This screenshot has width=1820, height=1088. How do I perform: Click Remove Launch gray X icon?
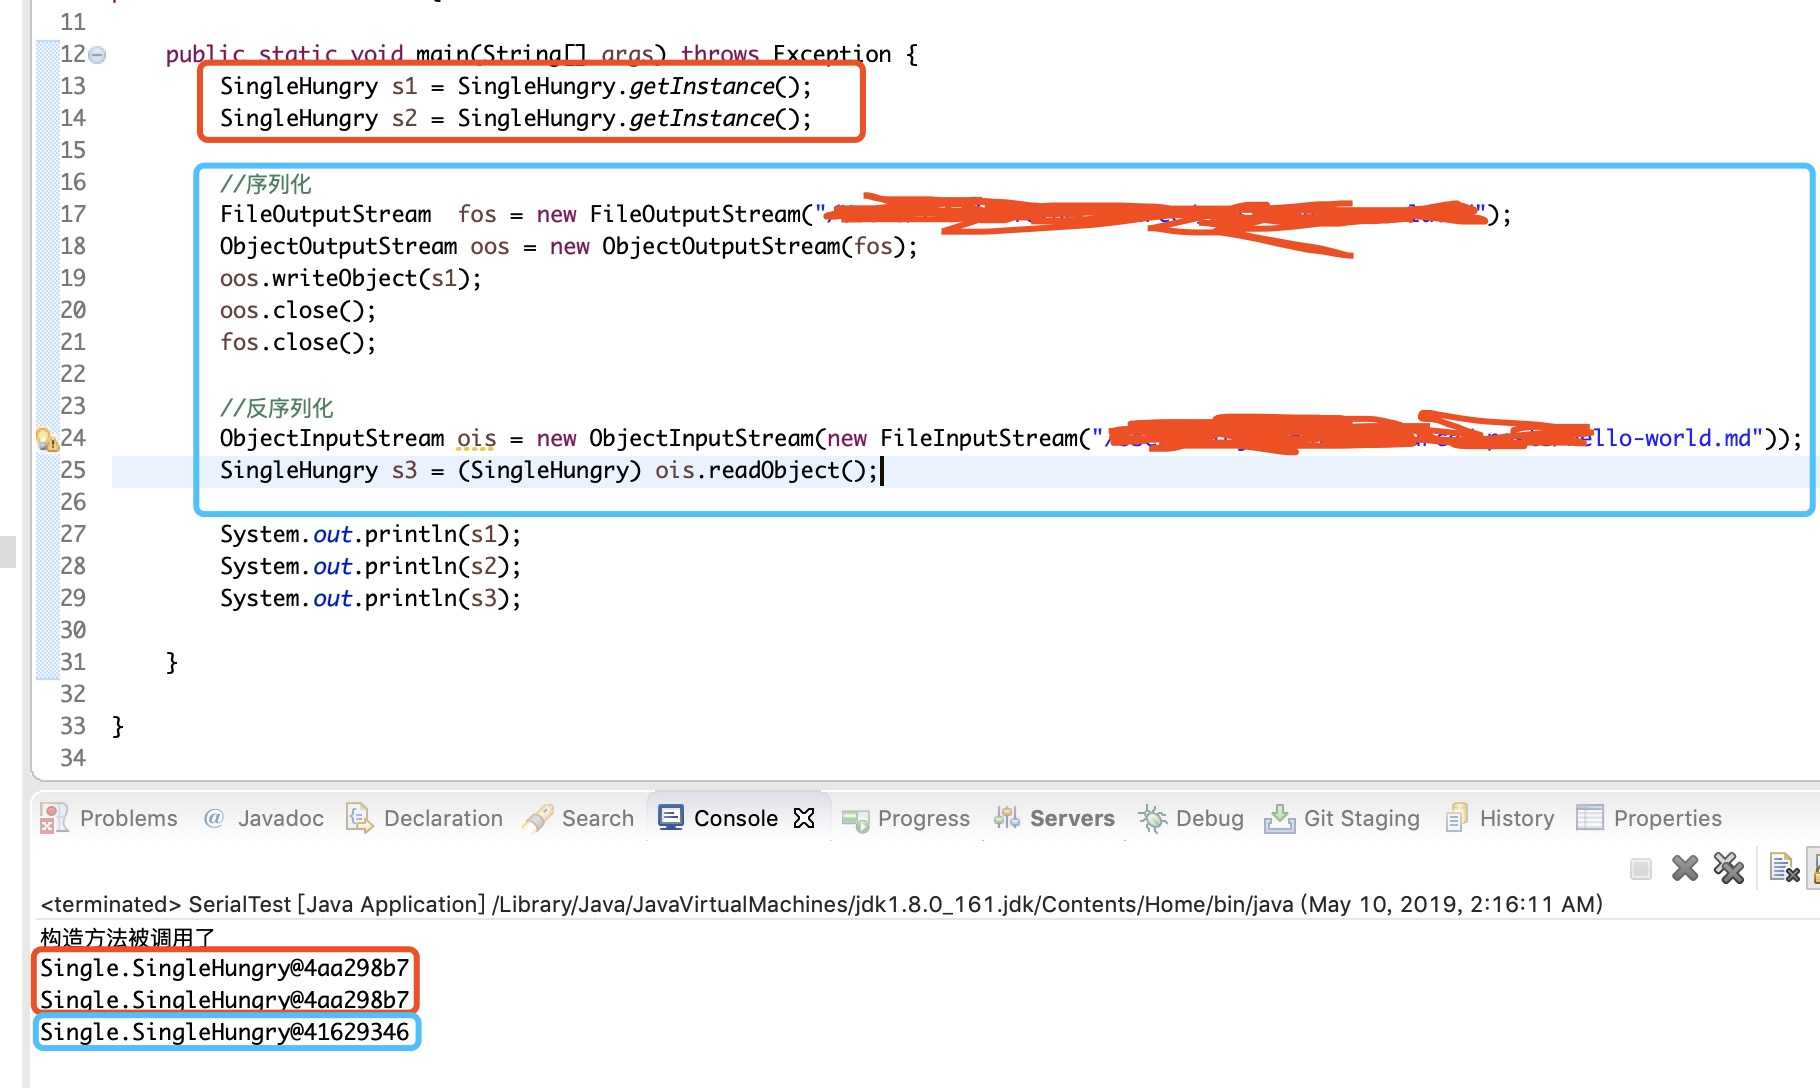pos(1685,868)
